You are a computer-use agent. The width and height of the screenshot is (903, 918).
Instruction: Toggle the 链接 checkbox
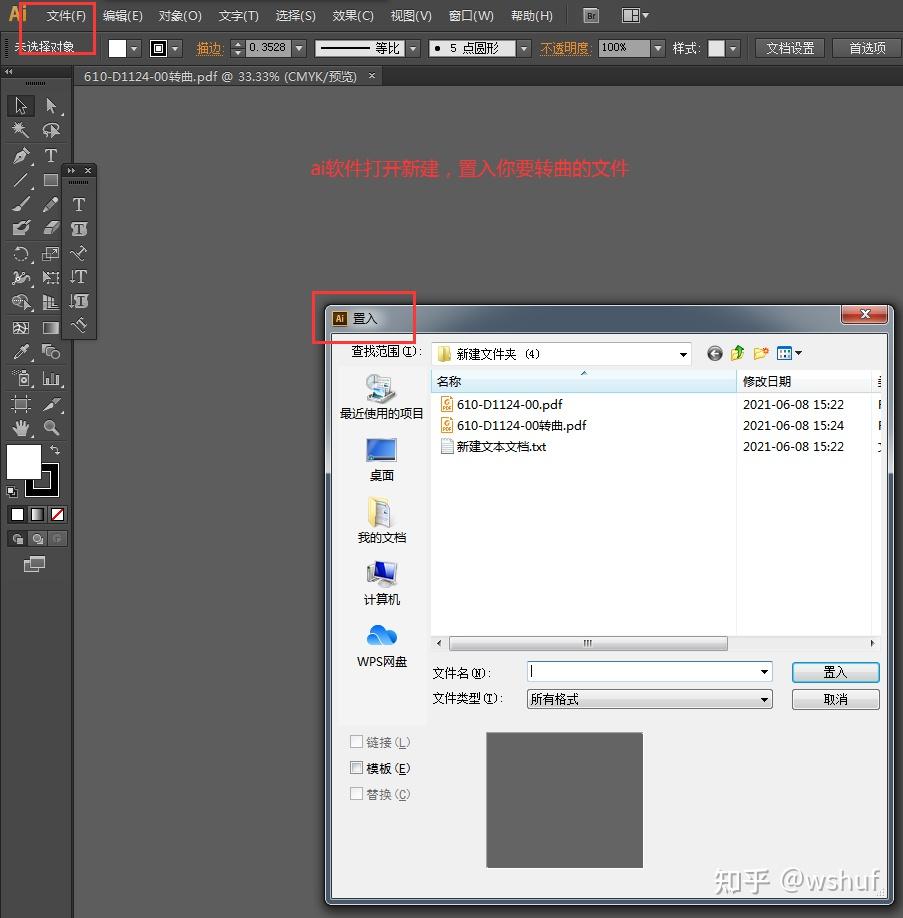357,742
